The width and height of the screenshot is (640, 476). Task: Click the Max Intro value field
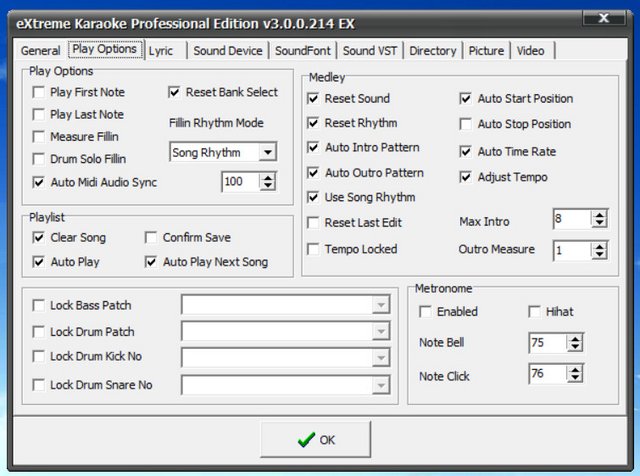[572, 219]
